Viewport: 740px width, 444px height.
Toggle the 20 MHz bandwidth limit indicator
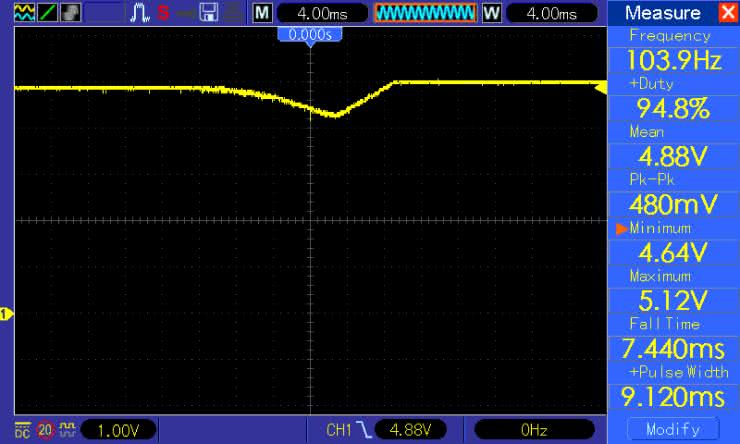(44, 430)
